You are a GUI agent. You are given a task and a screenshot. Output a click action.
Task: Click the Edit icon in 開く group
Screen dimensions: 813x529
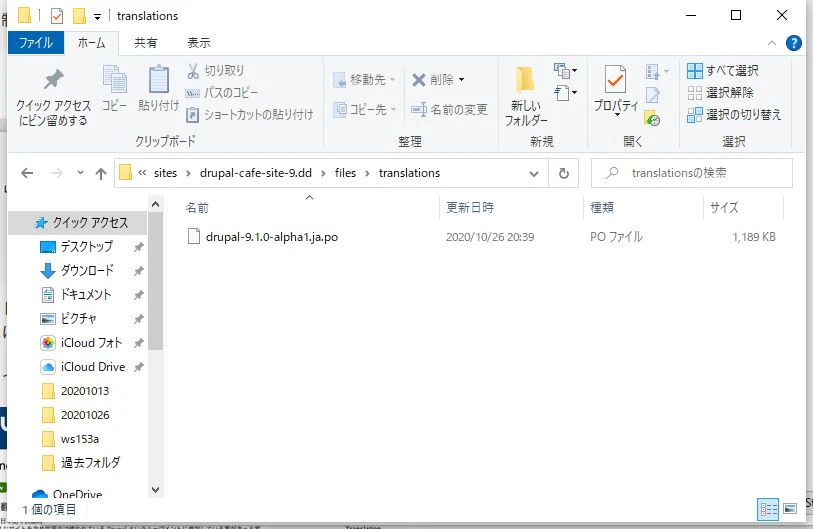click(x=653, y=95)
